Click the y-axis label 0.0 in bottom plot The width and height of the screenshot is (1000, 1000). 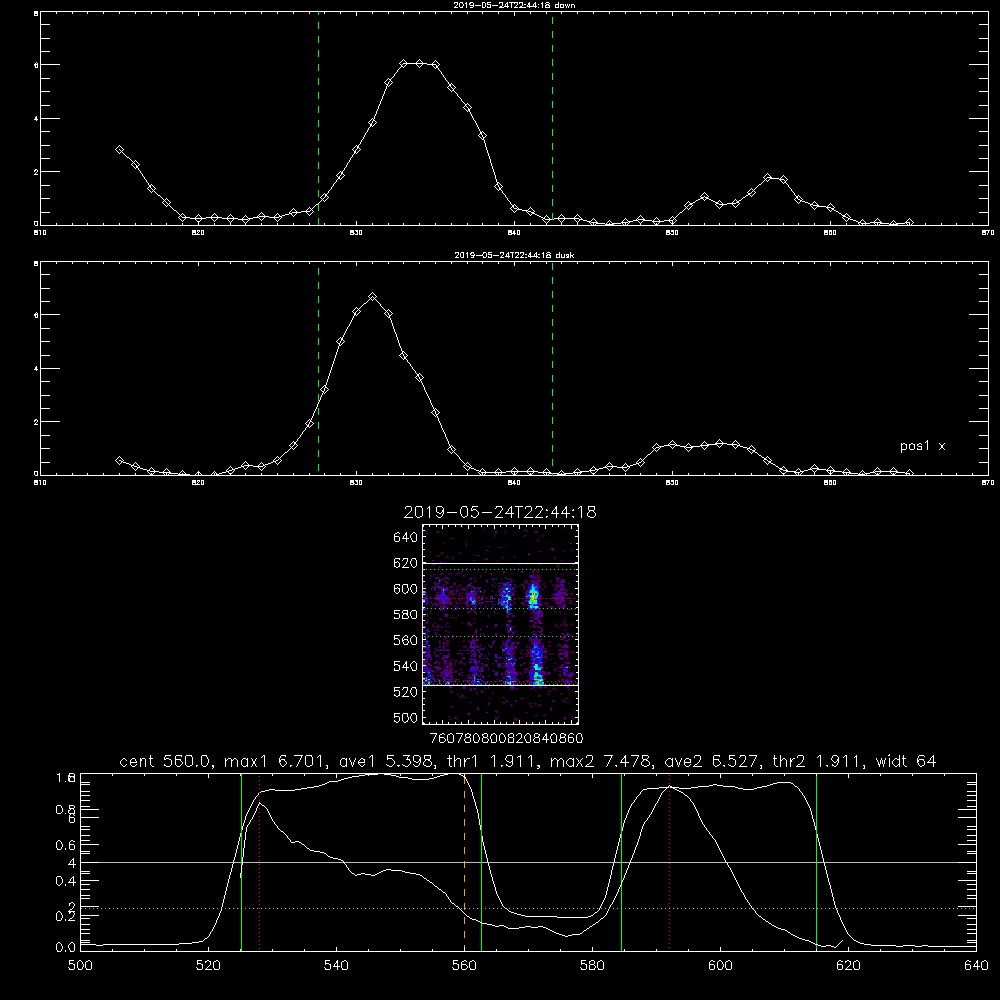[x=66, y=948]
